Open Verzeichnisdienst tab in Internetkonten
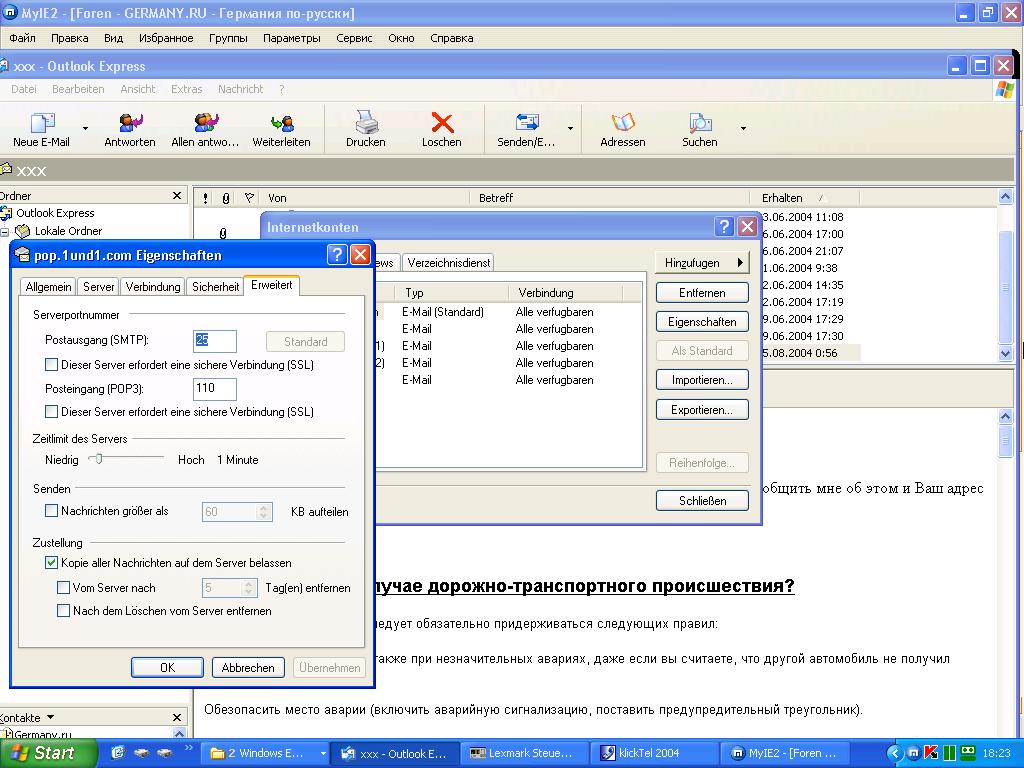 pos(449,263)
